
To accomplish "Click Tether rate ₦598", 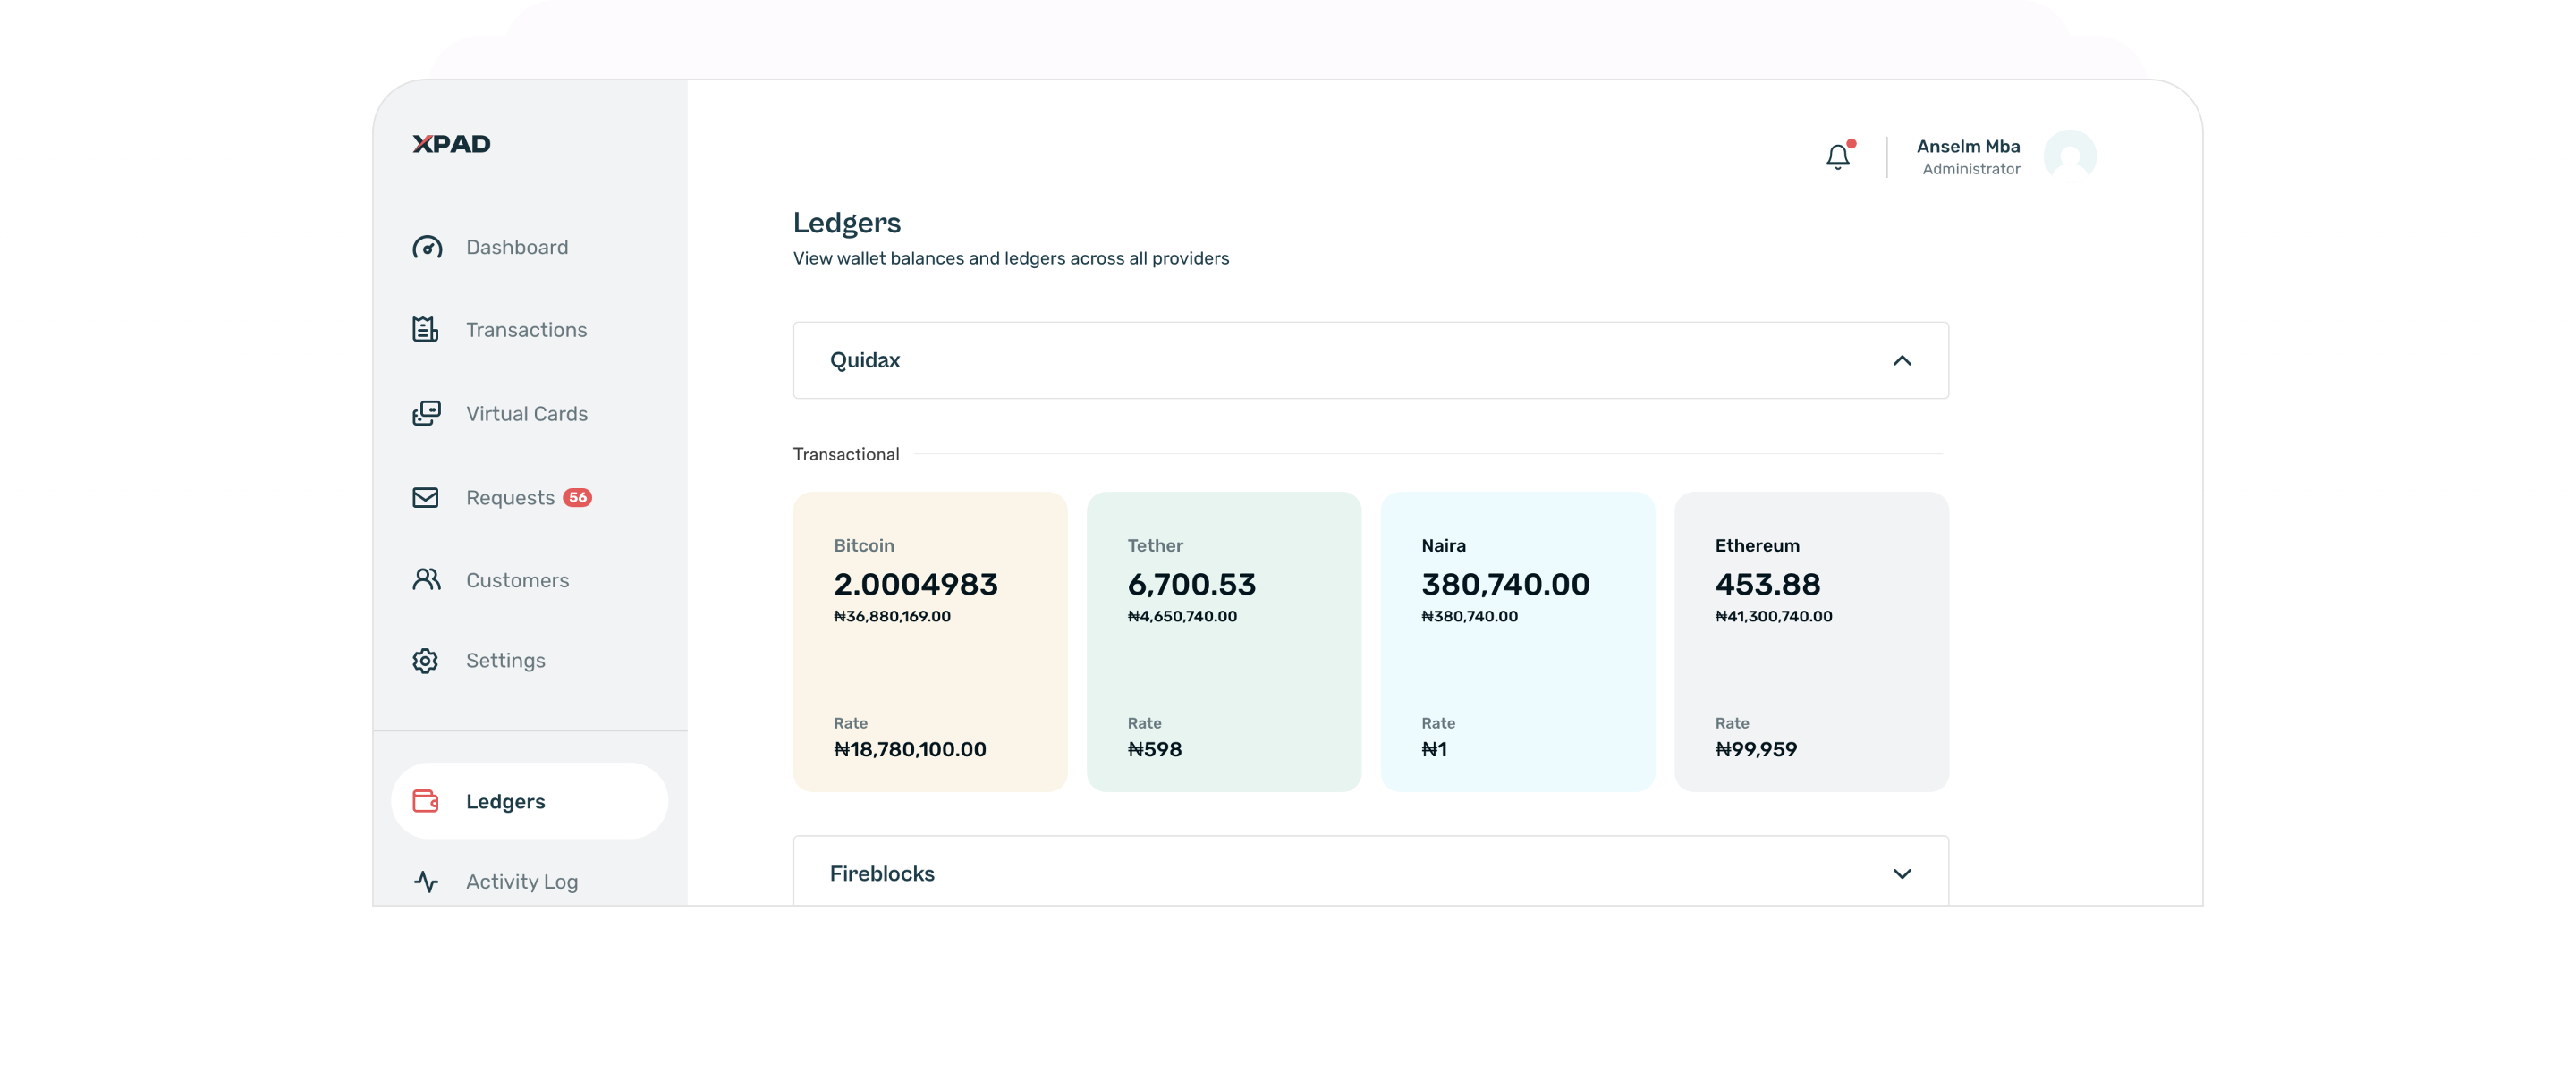I will pos(1155,749).
